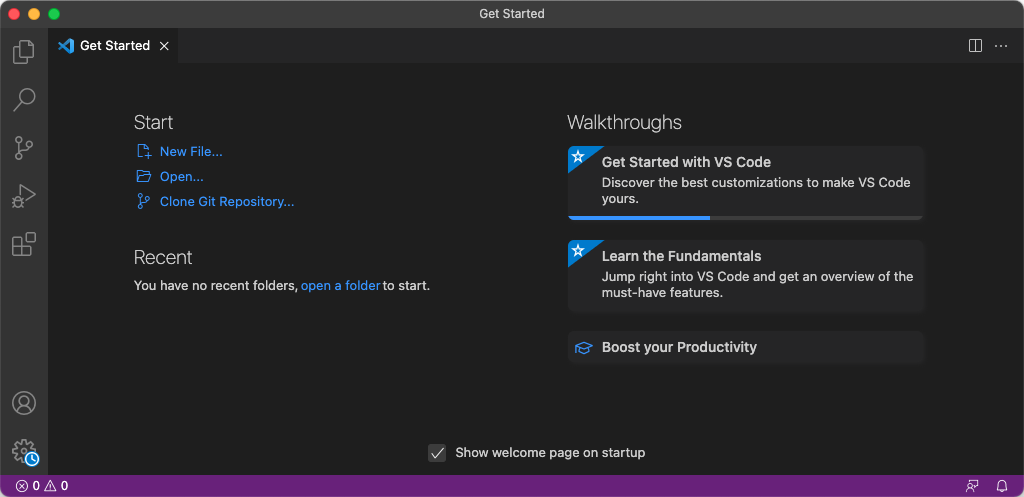Click the Recent heading

click(x=163, y=257)
